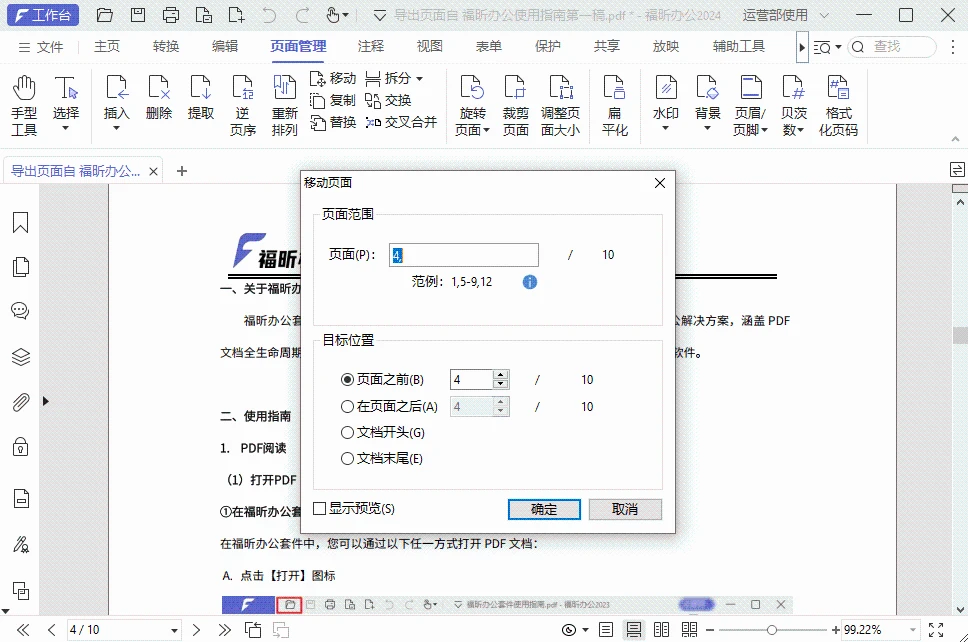Select the 裁剪页面 (Crop Pages) tool

[x=515, y=95]
